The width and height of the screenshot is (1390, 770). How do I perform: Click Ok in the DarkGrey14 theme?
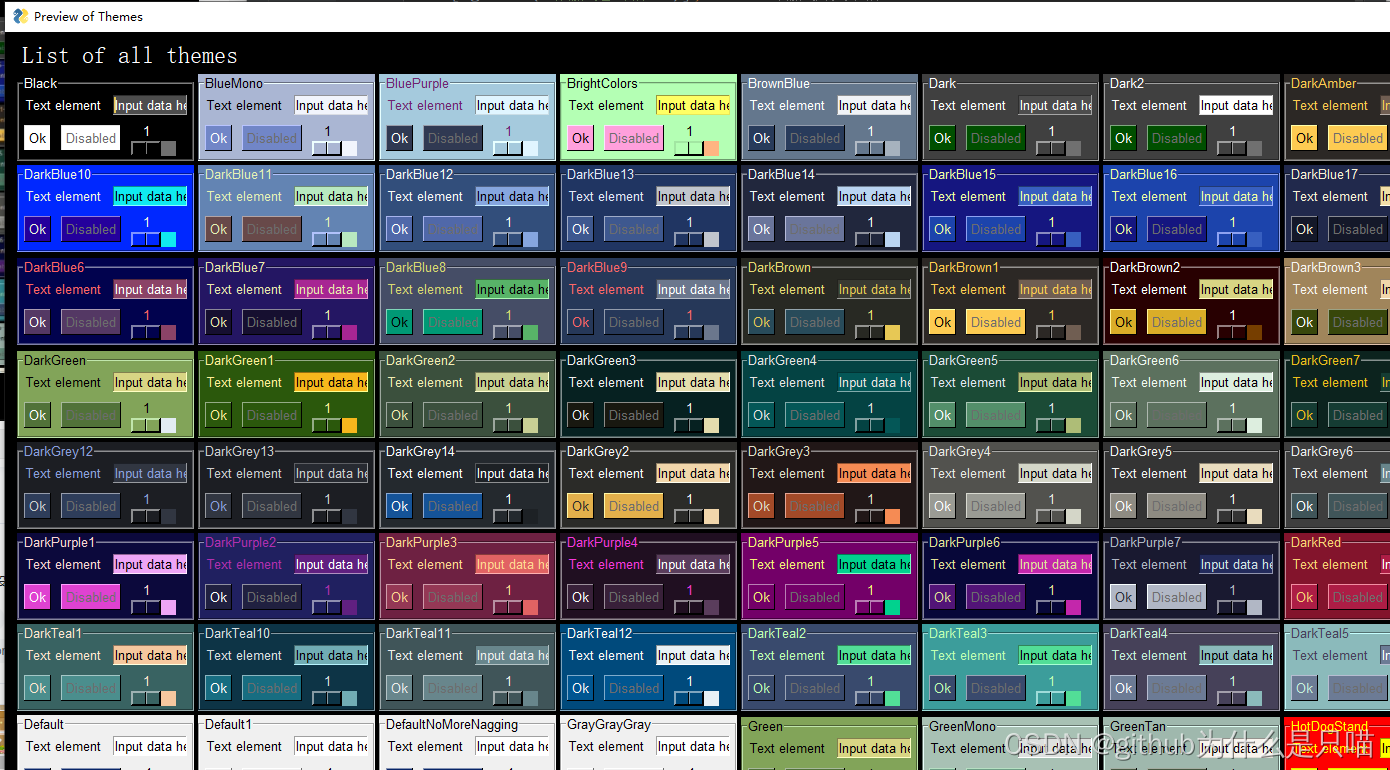pos(400,506)
